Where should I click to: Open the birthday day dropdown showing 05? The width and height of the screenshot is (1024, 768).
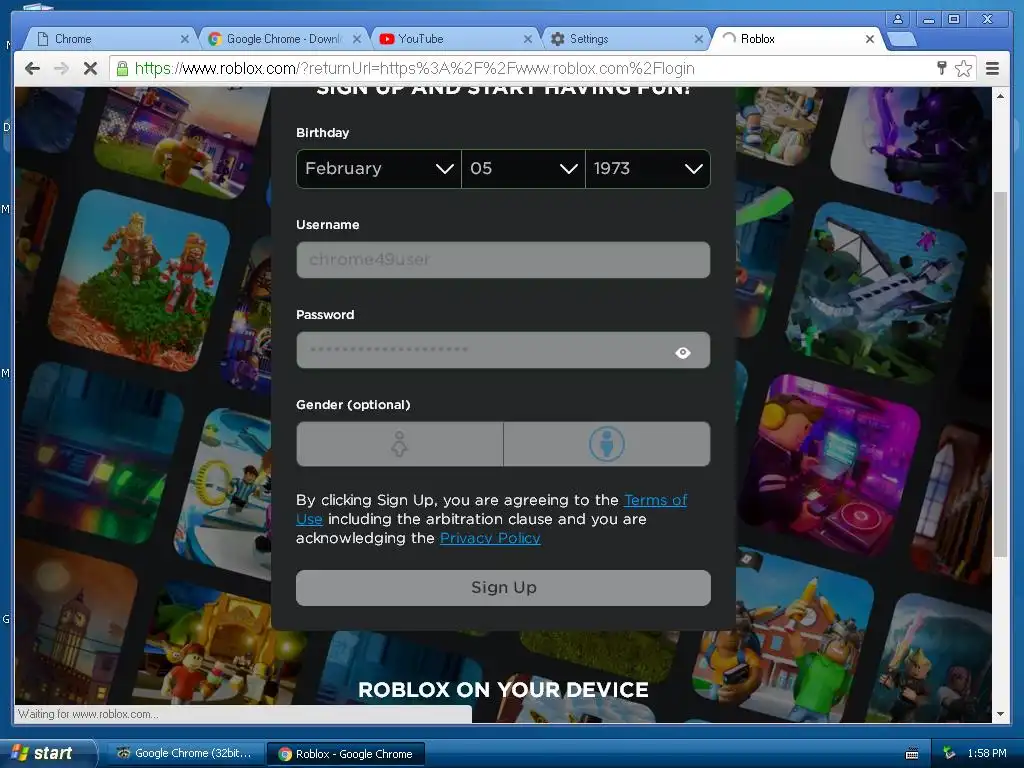[x=523, y=168]
